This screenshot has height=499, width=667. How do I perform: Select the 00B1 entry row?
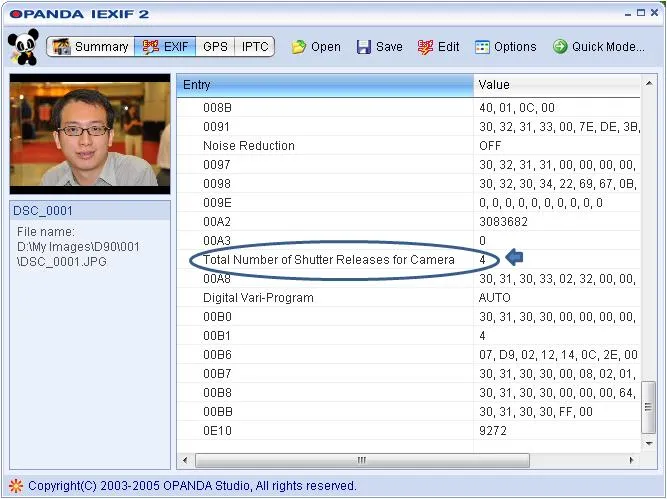408,336
